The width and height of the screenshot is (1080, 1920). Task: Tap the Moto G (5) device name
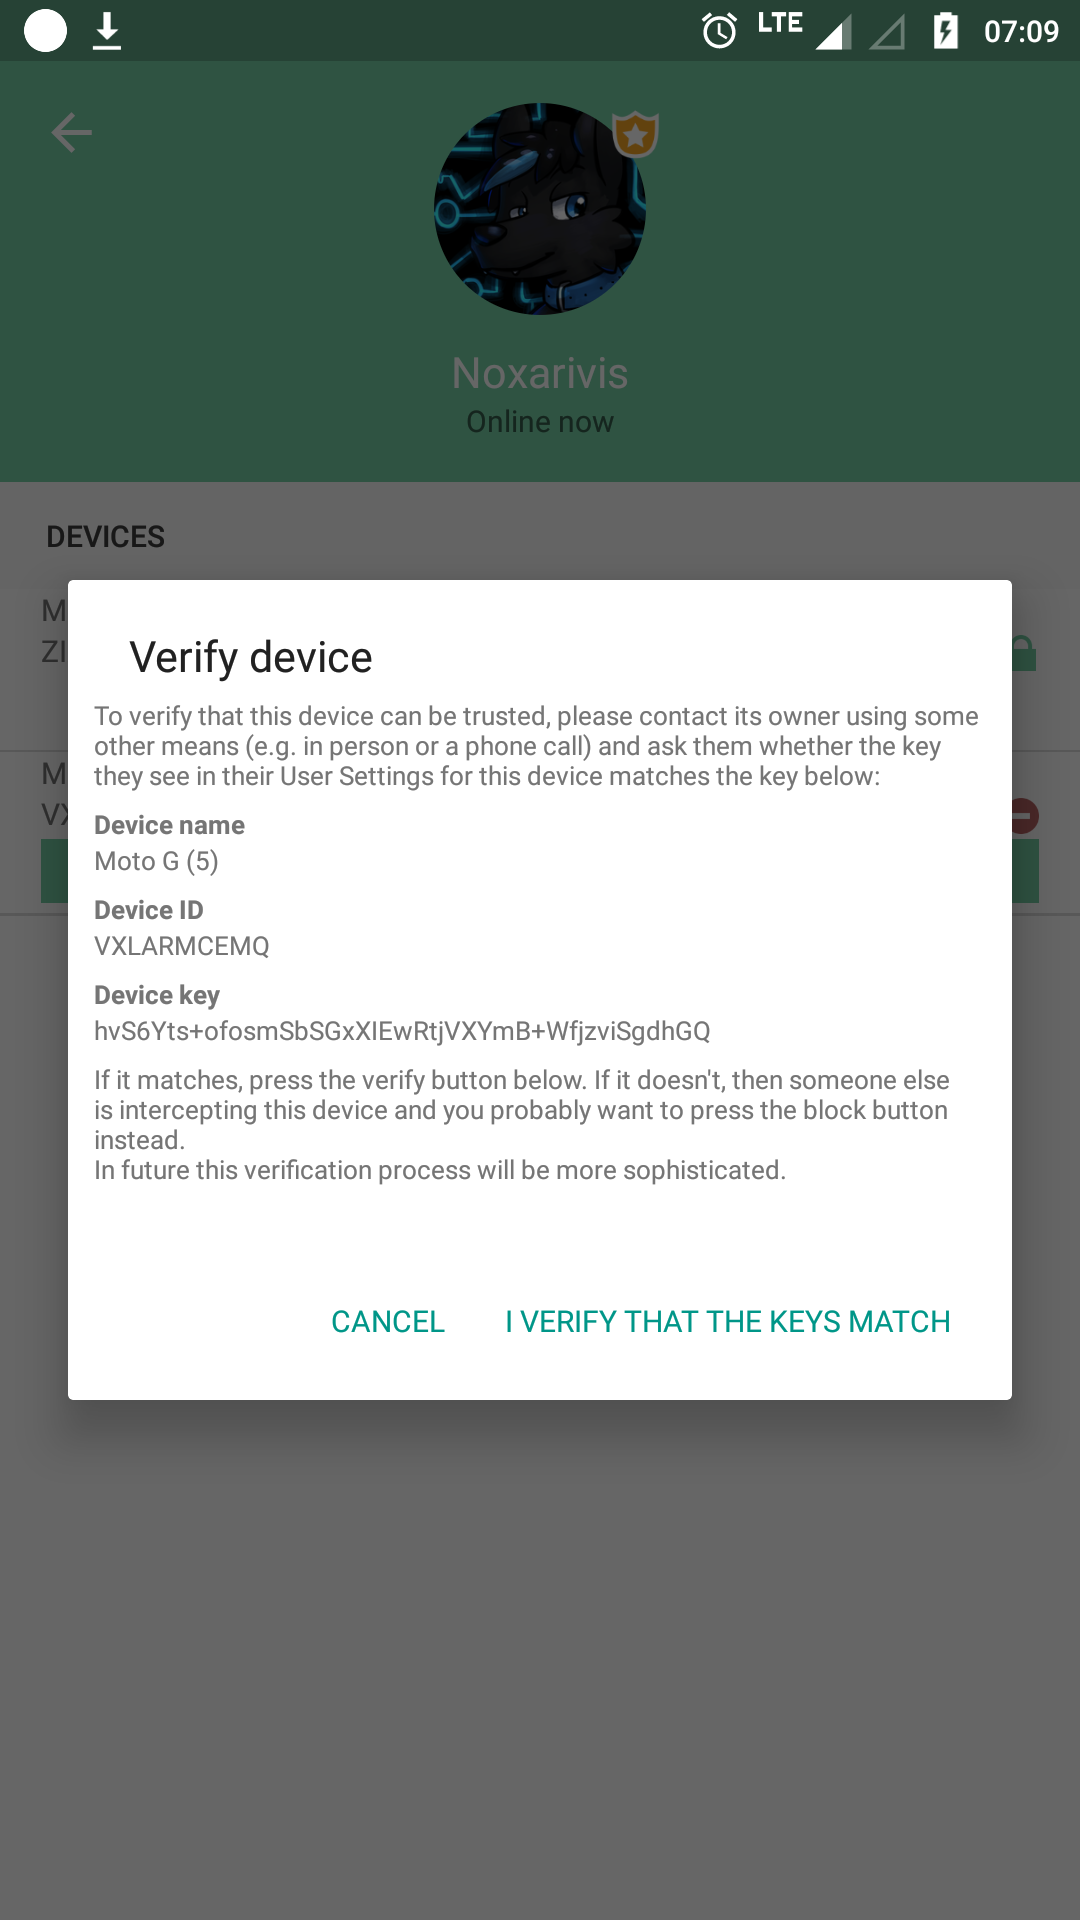pos(156,861)
